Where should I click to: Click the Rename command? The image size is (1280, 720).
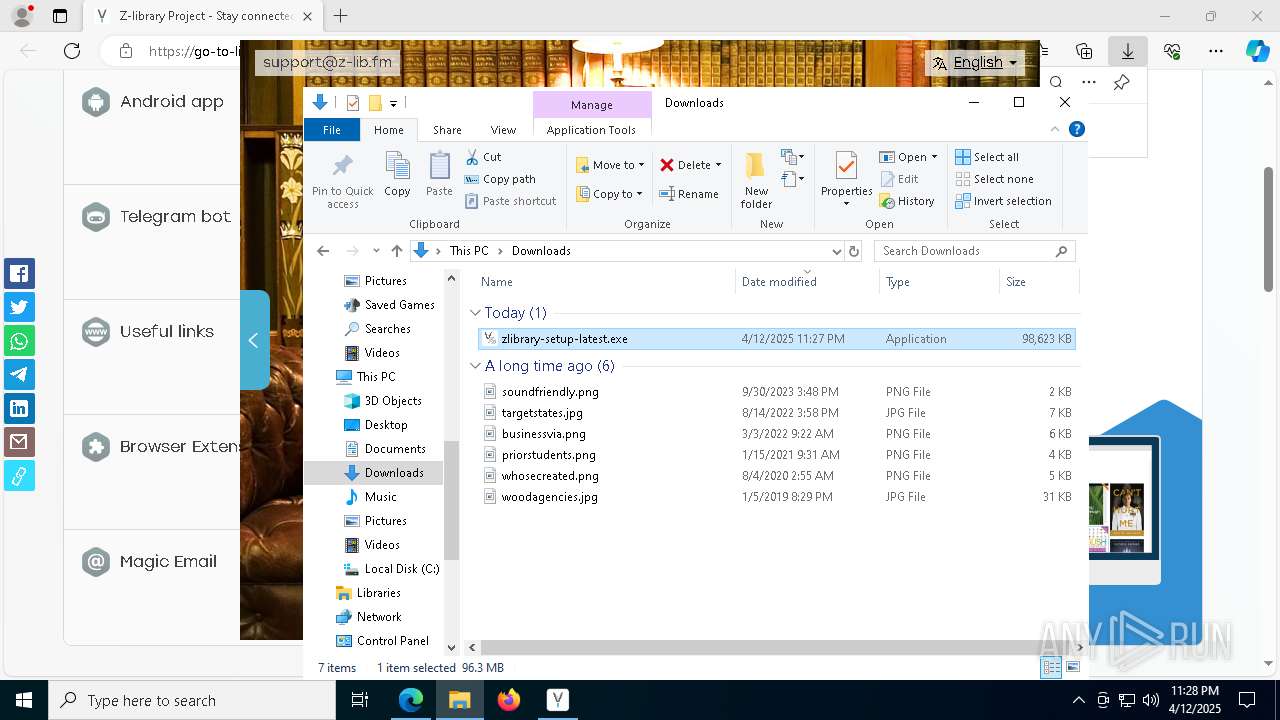[689, 194]
